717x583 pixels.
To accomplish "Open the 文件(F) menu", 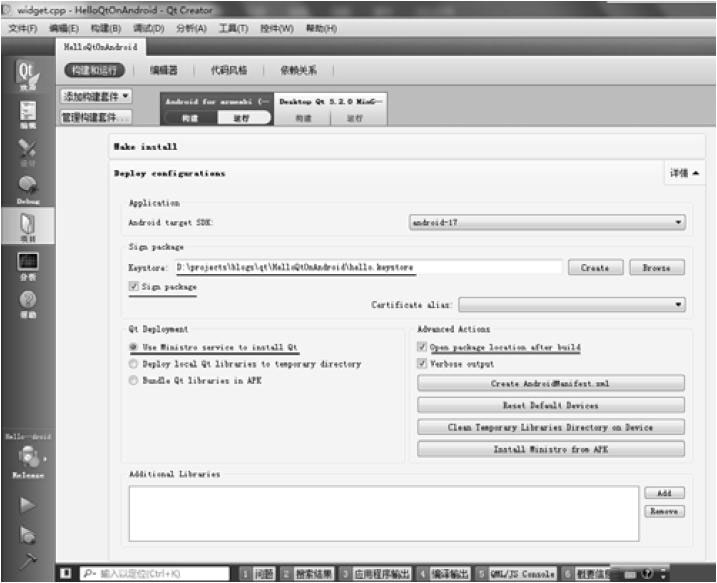I will (x=23, y=28).
